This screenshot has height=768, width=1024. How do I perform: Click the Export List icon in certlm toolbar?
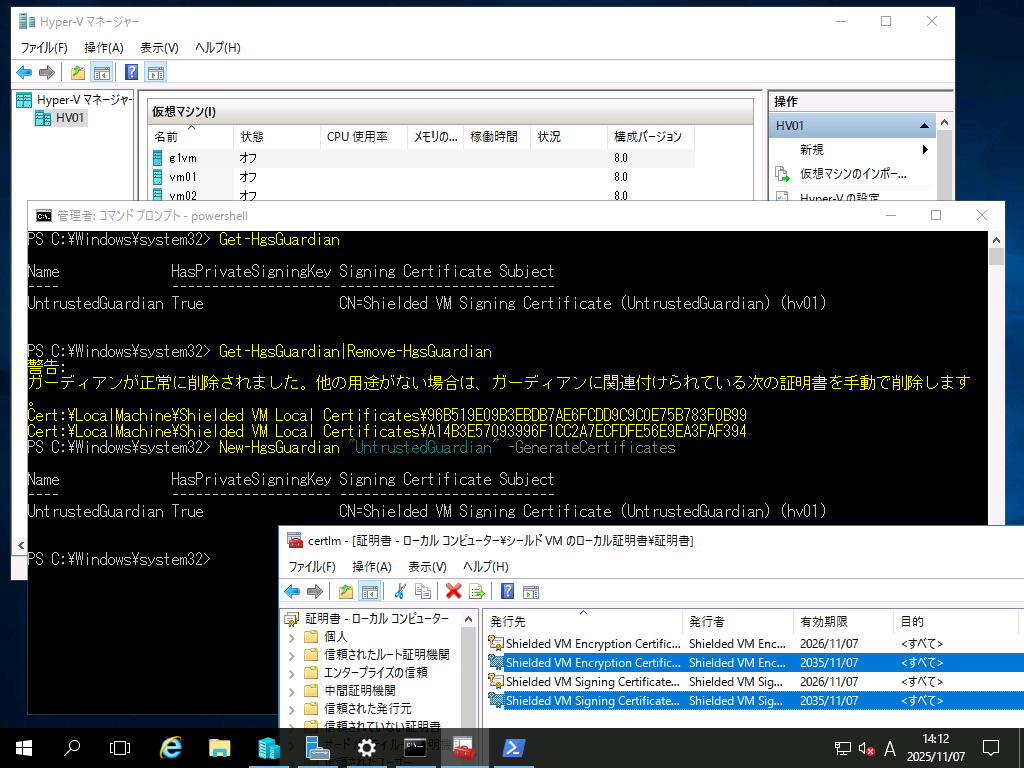pos(475,590)
